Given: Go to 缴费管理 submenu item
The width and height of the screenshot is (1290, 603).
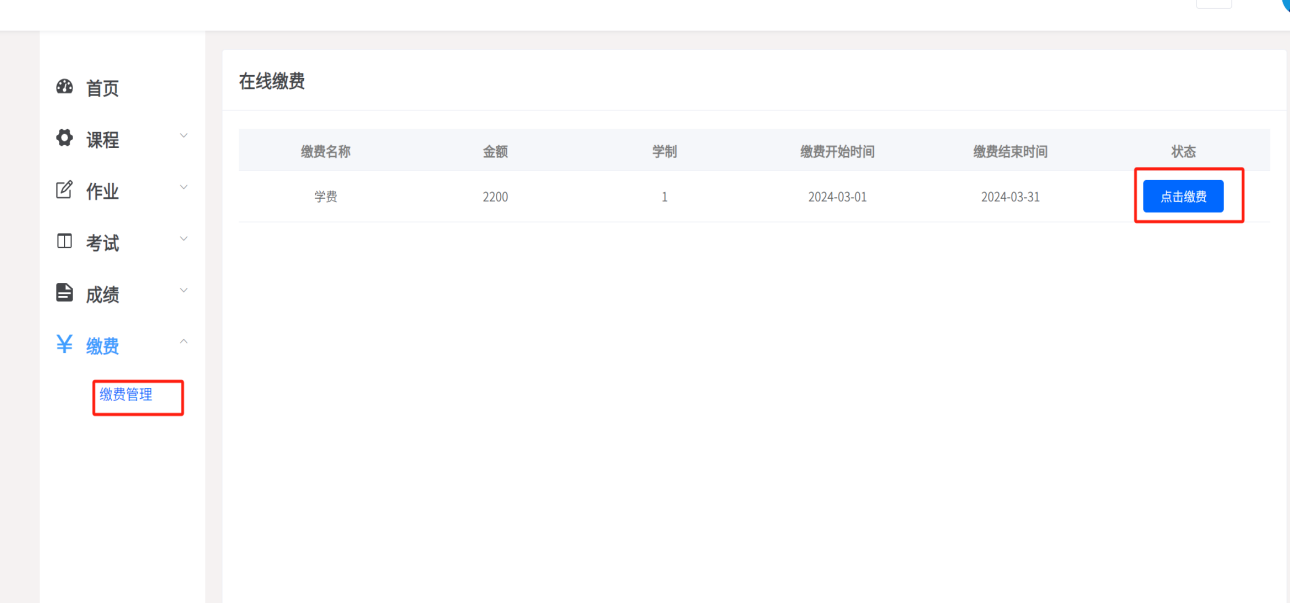Looking at the screenshot, I should click(126, 395).
